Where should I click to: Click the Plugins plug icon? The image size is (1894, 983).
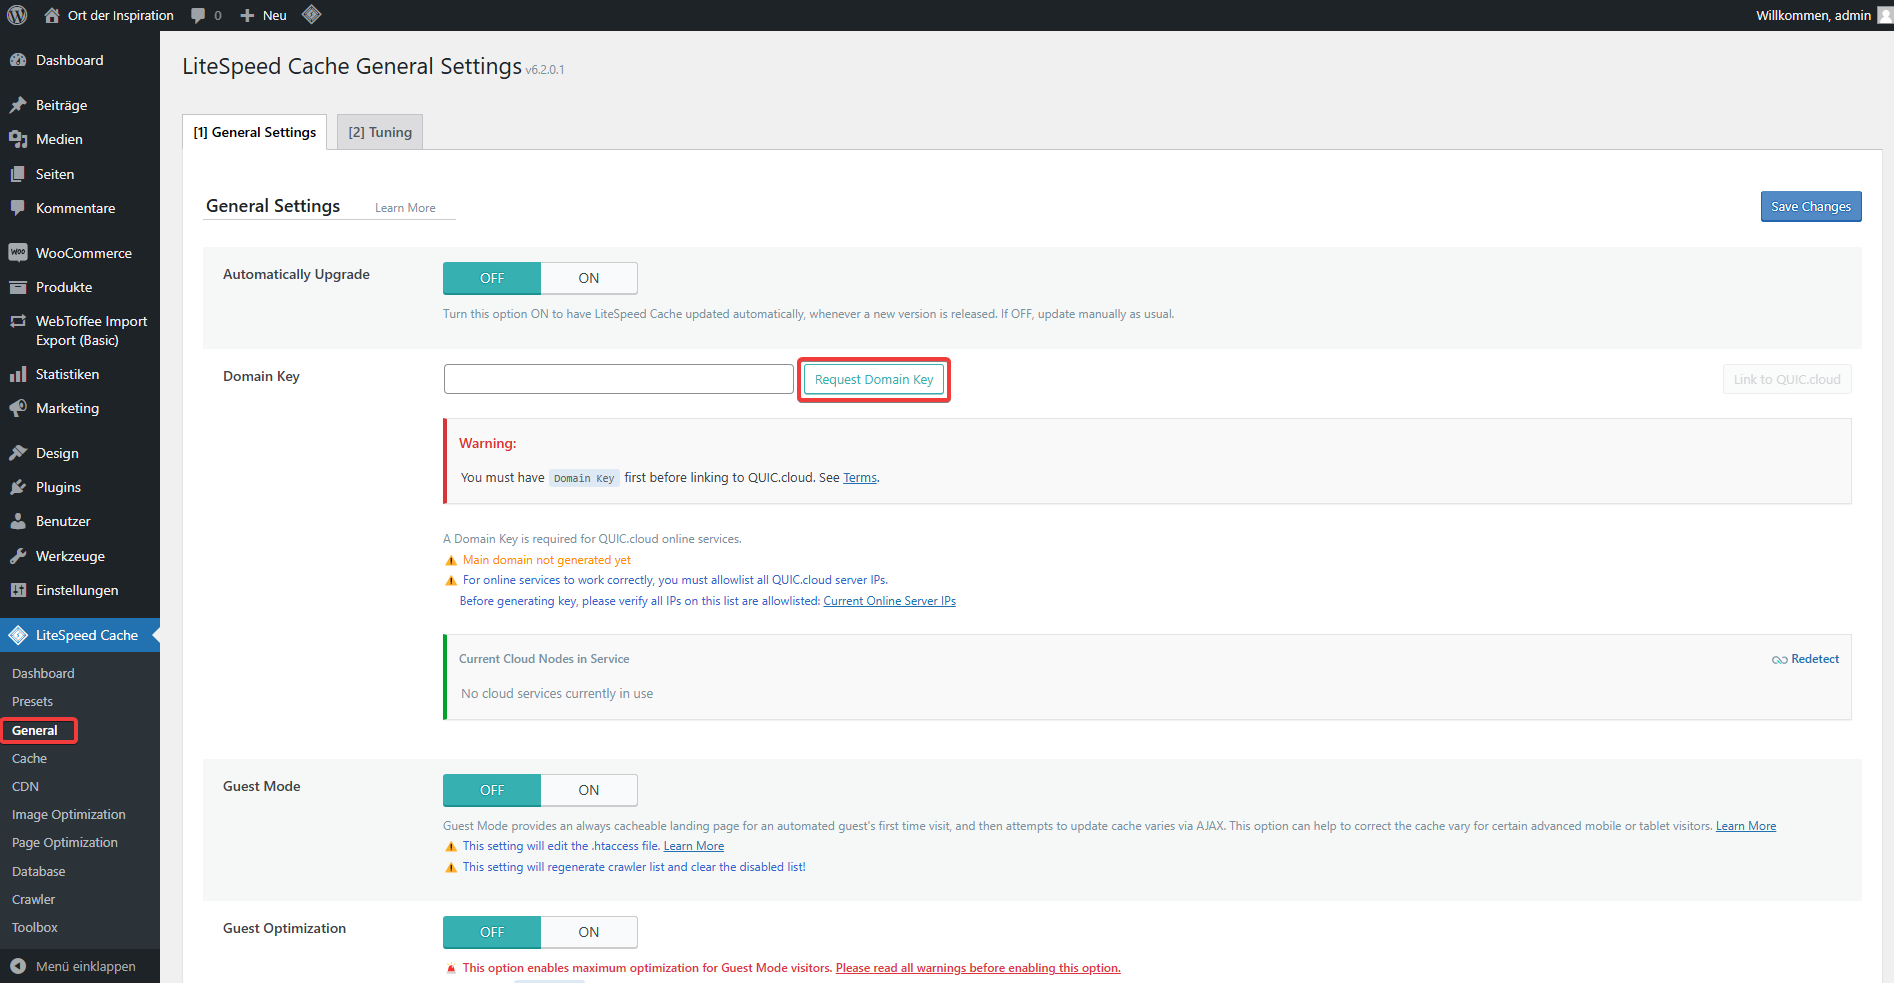[18, 487]
